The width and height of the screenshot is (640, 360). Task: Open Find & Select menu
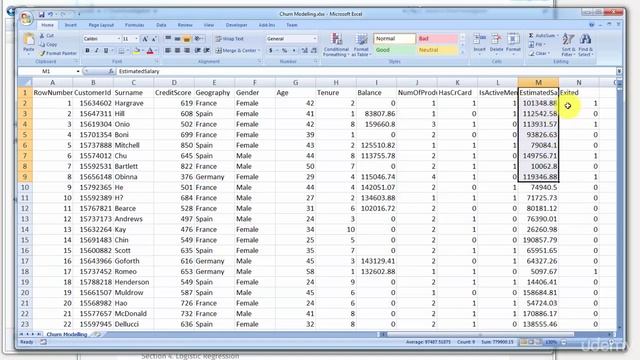click(585, 44)
